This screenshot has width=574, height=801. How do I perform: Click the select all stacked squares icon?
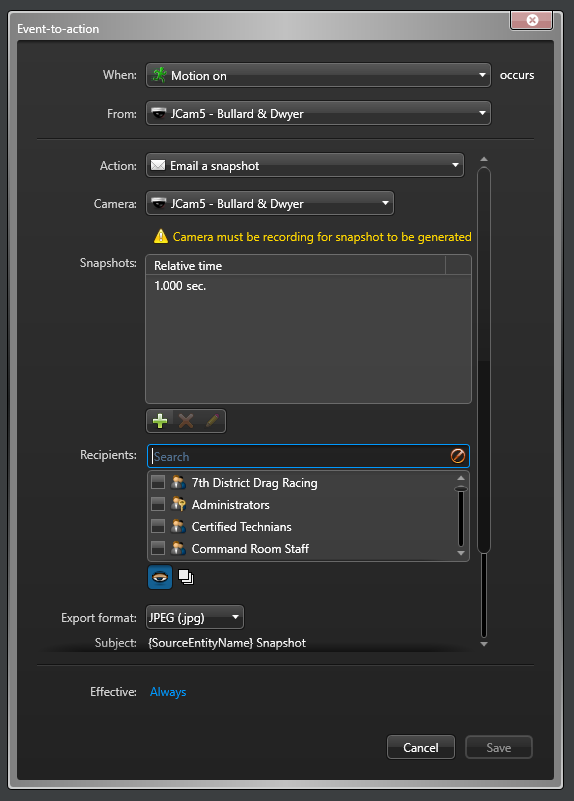pos(186,577)
